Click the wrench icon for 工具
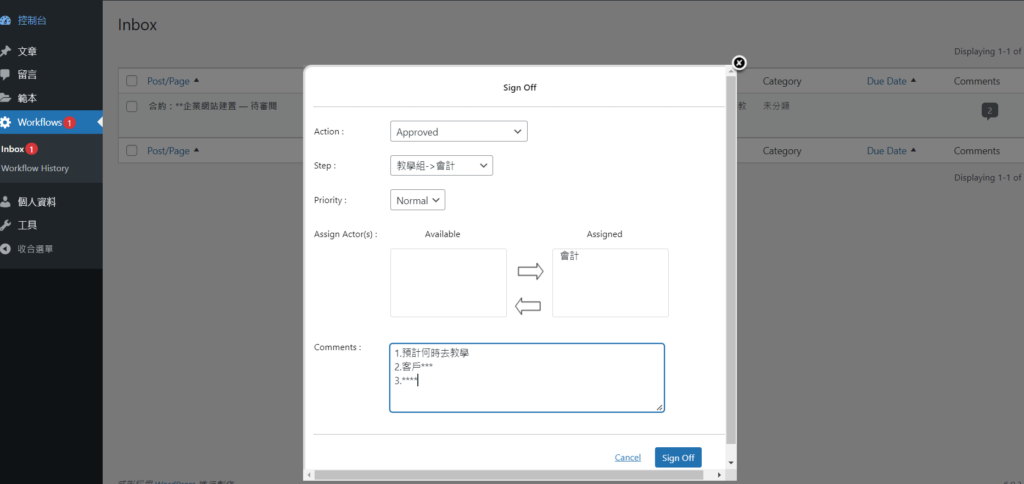Viewport: 1024px width, 484px height. click(x=6, y=225)
